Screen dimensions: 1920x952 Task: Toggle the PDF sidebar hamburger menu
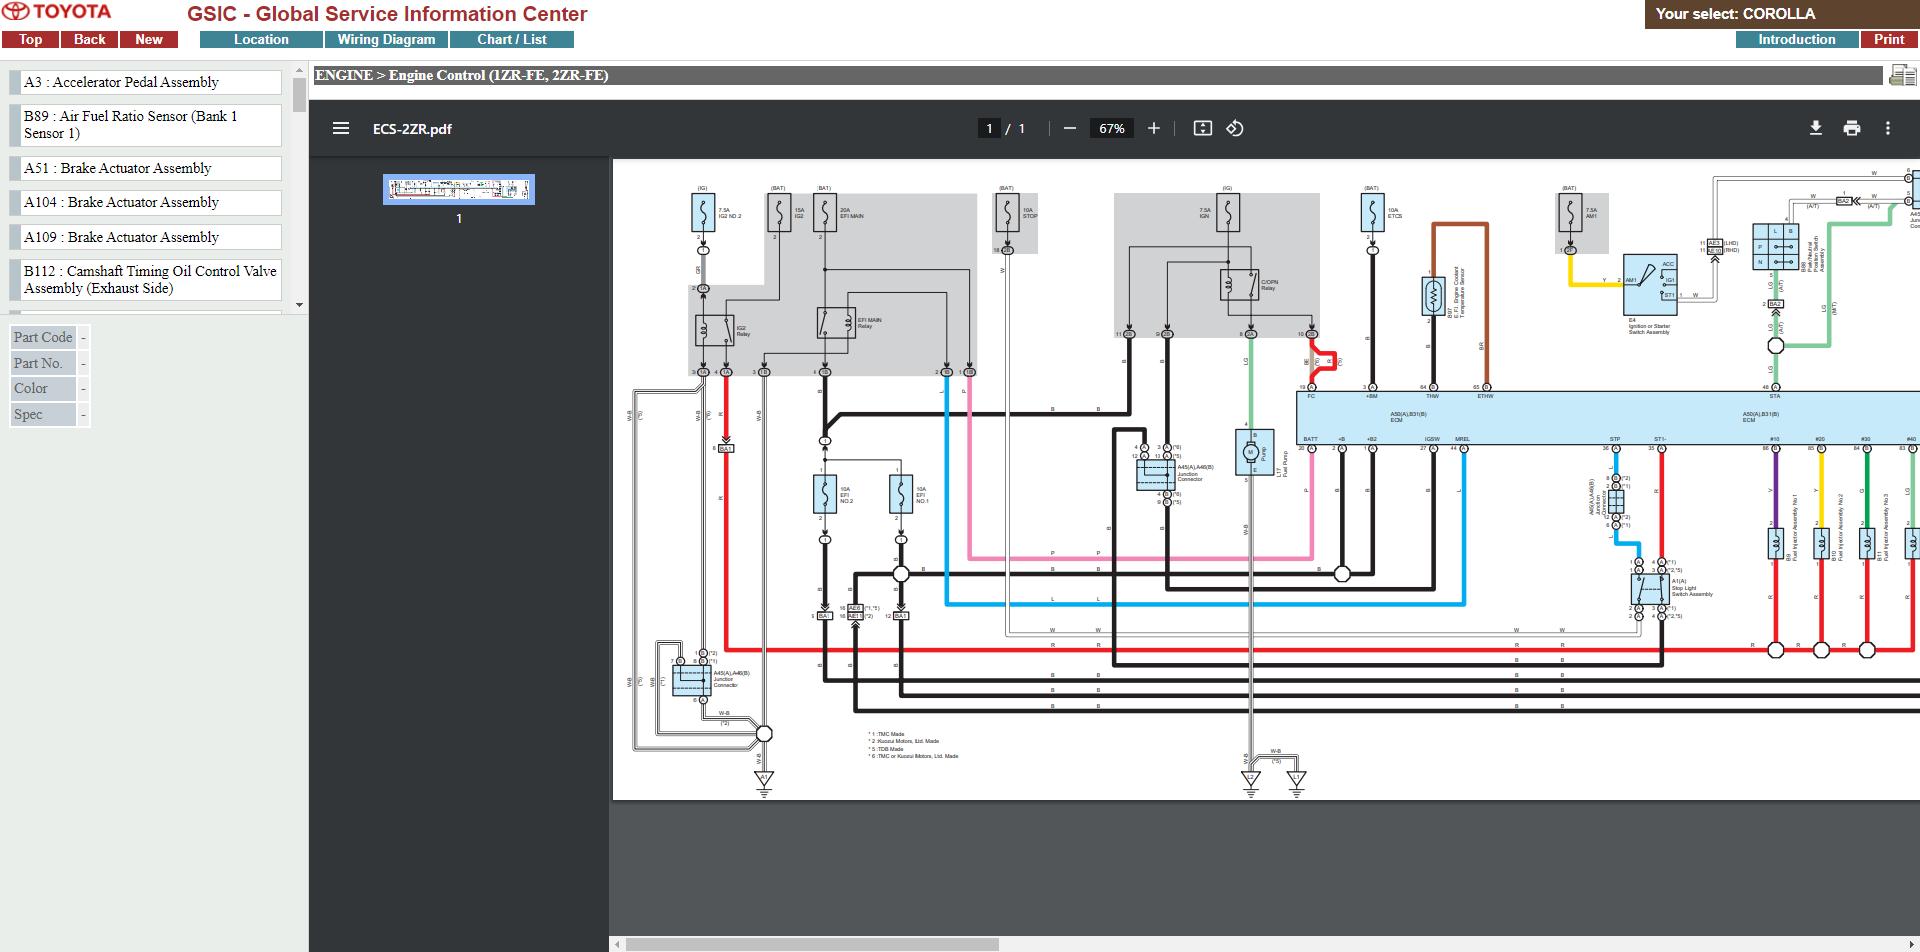pyautogui.click(x=341, y=128)
